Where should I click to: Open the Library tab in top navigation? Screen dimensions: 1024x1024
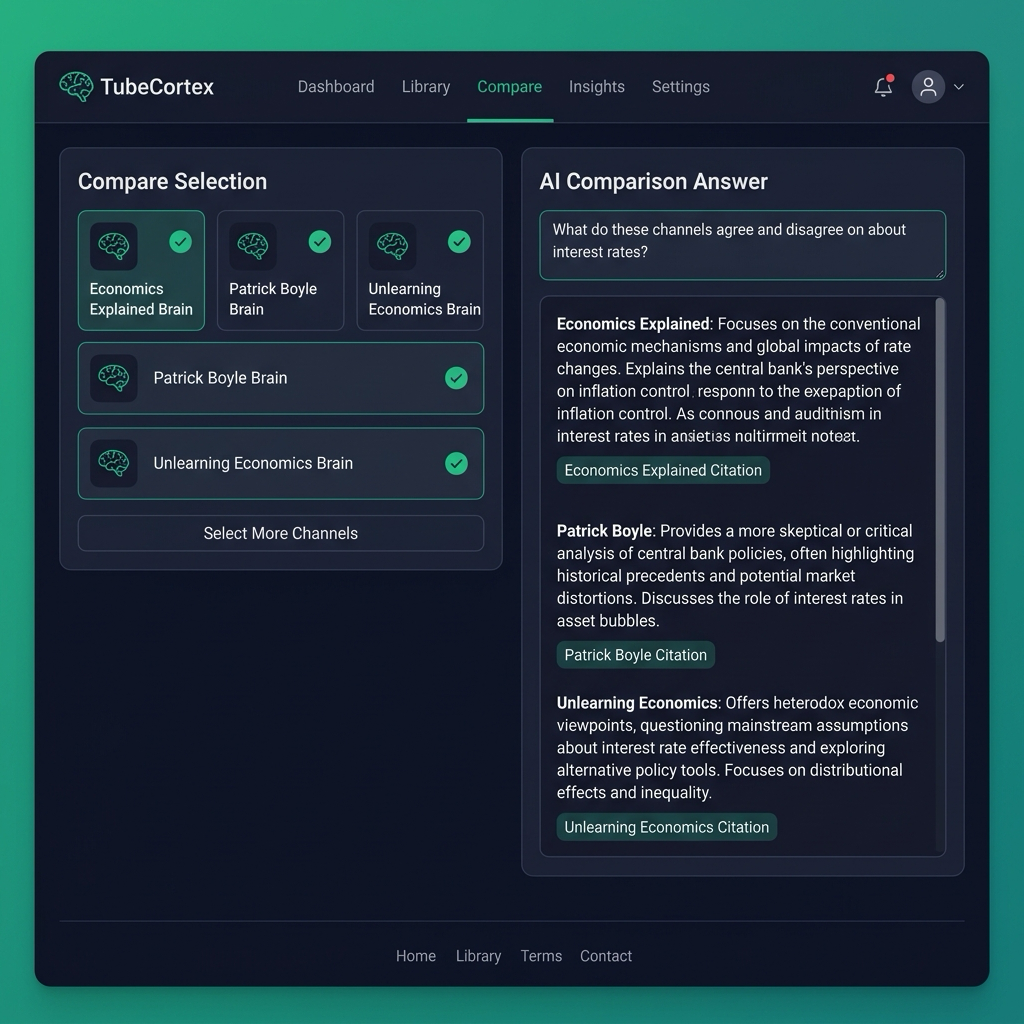click(x=426, y=87)
